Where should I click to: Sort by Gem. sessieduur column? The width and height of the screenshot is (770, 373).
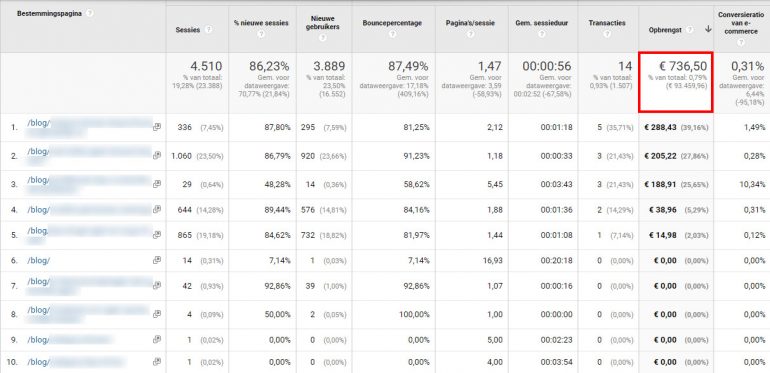coord(542,23)
